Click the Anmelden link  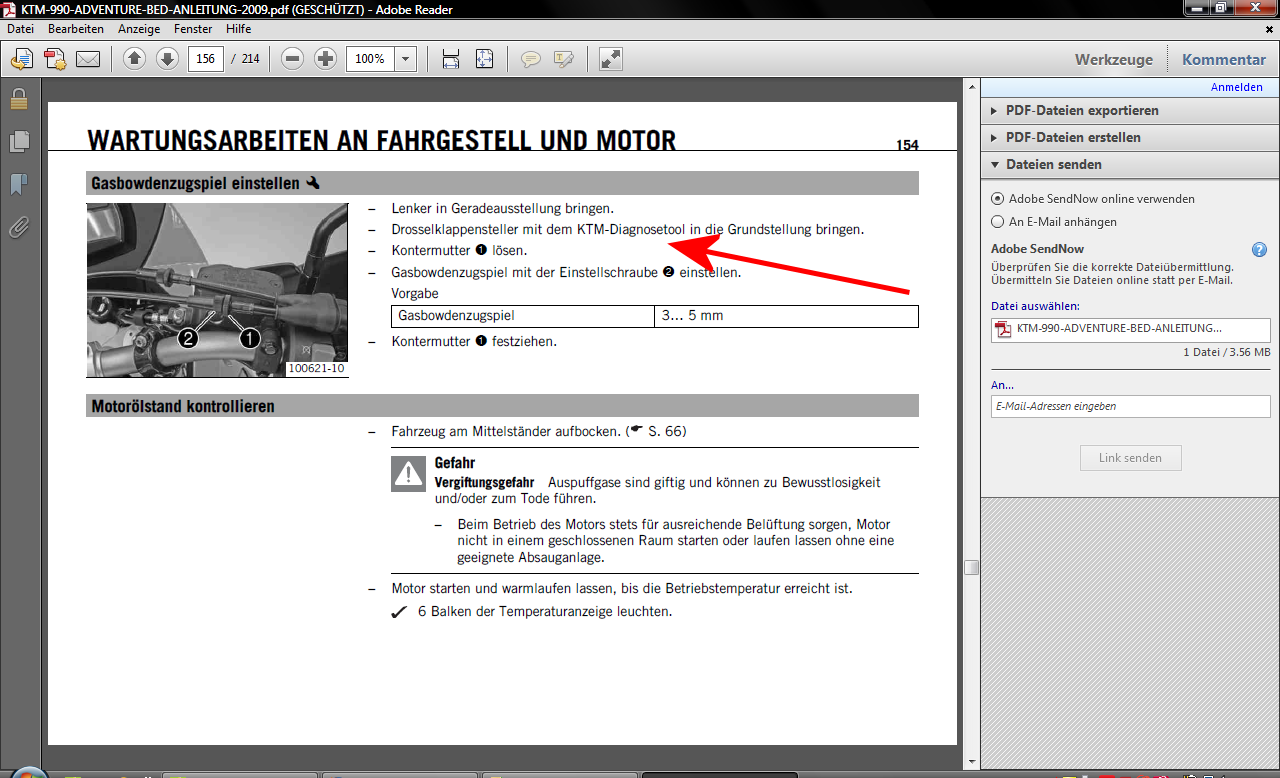(x=1236, y=87)
